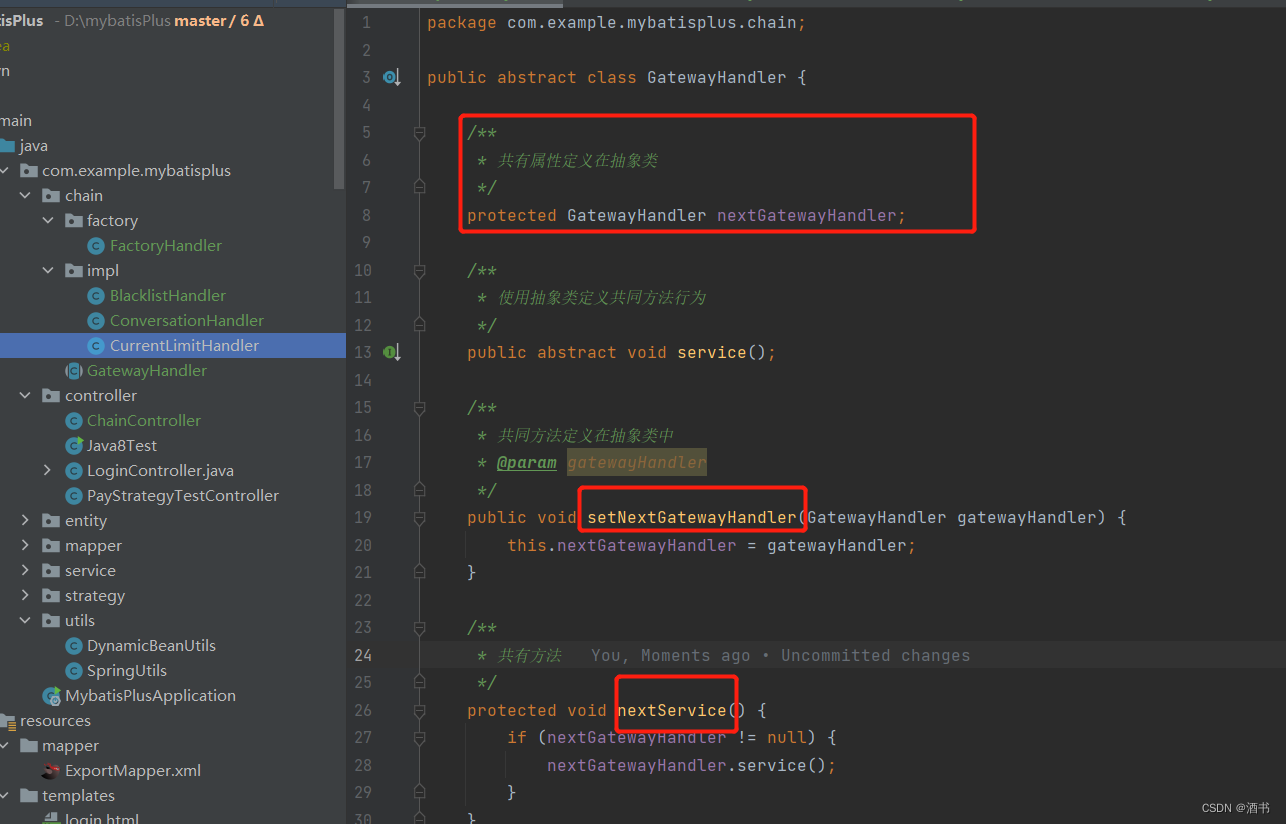Click the BlacklistHandler class icon
Viewport: 1286px width, 824px height.
96,296
